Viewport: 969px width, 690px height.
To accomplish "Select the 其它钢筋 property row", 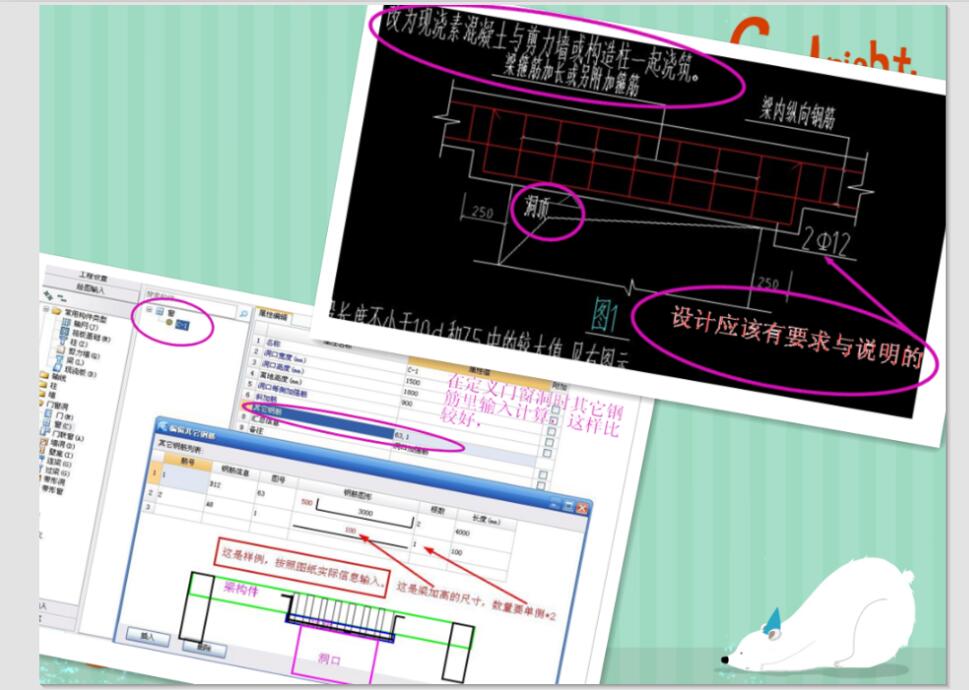I will click(321, 421).
